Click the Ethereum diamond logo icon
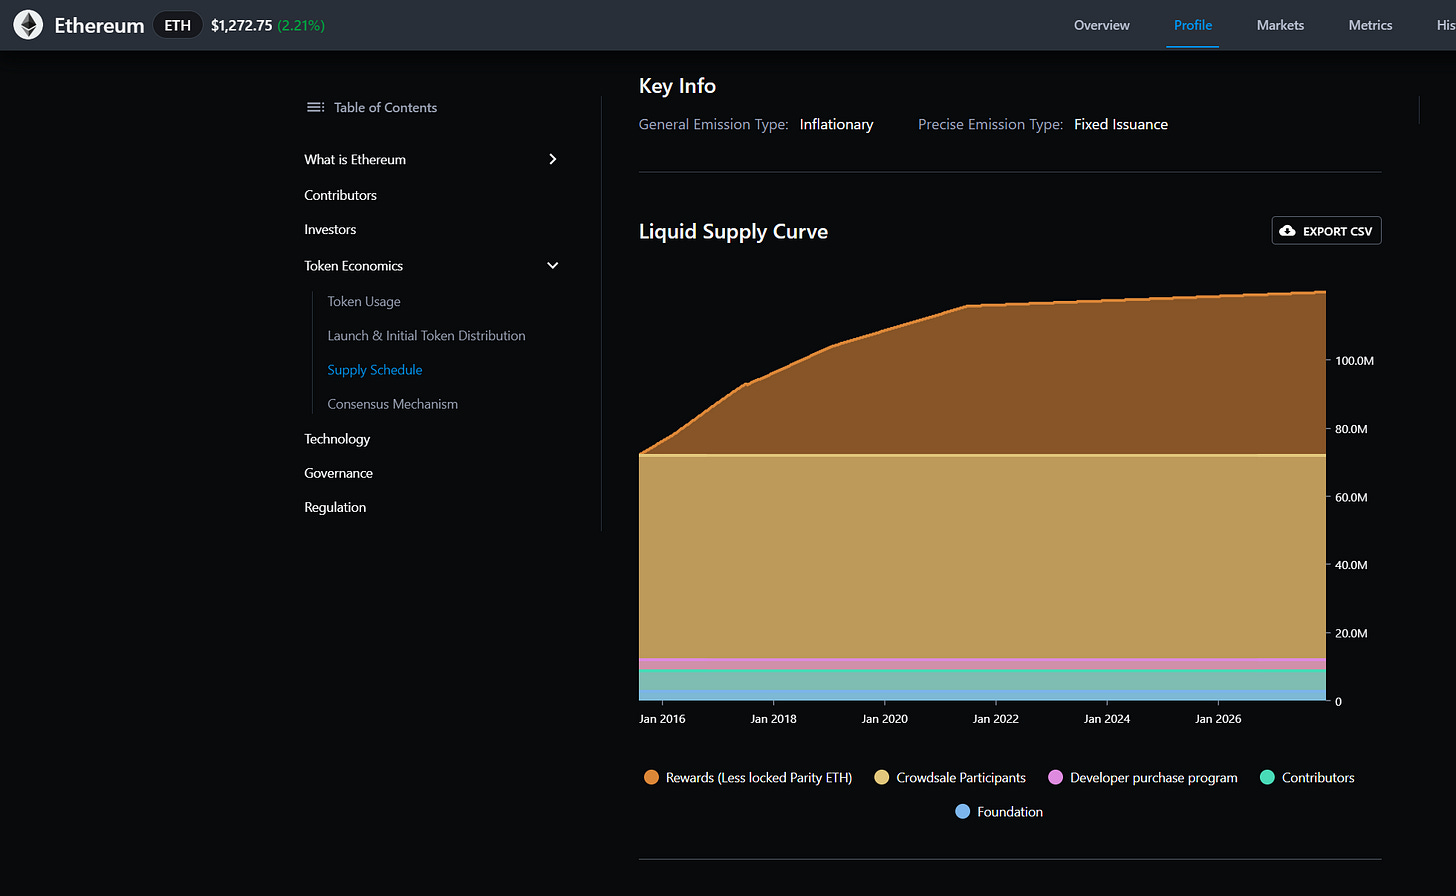Viewport: 1456px width, 896px height. 28,25
